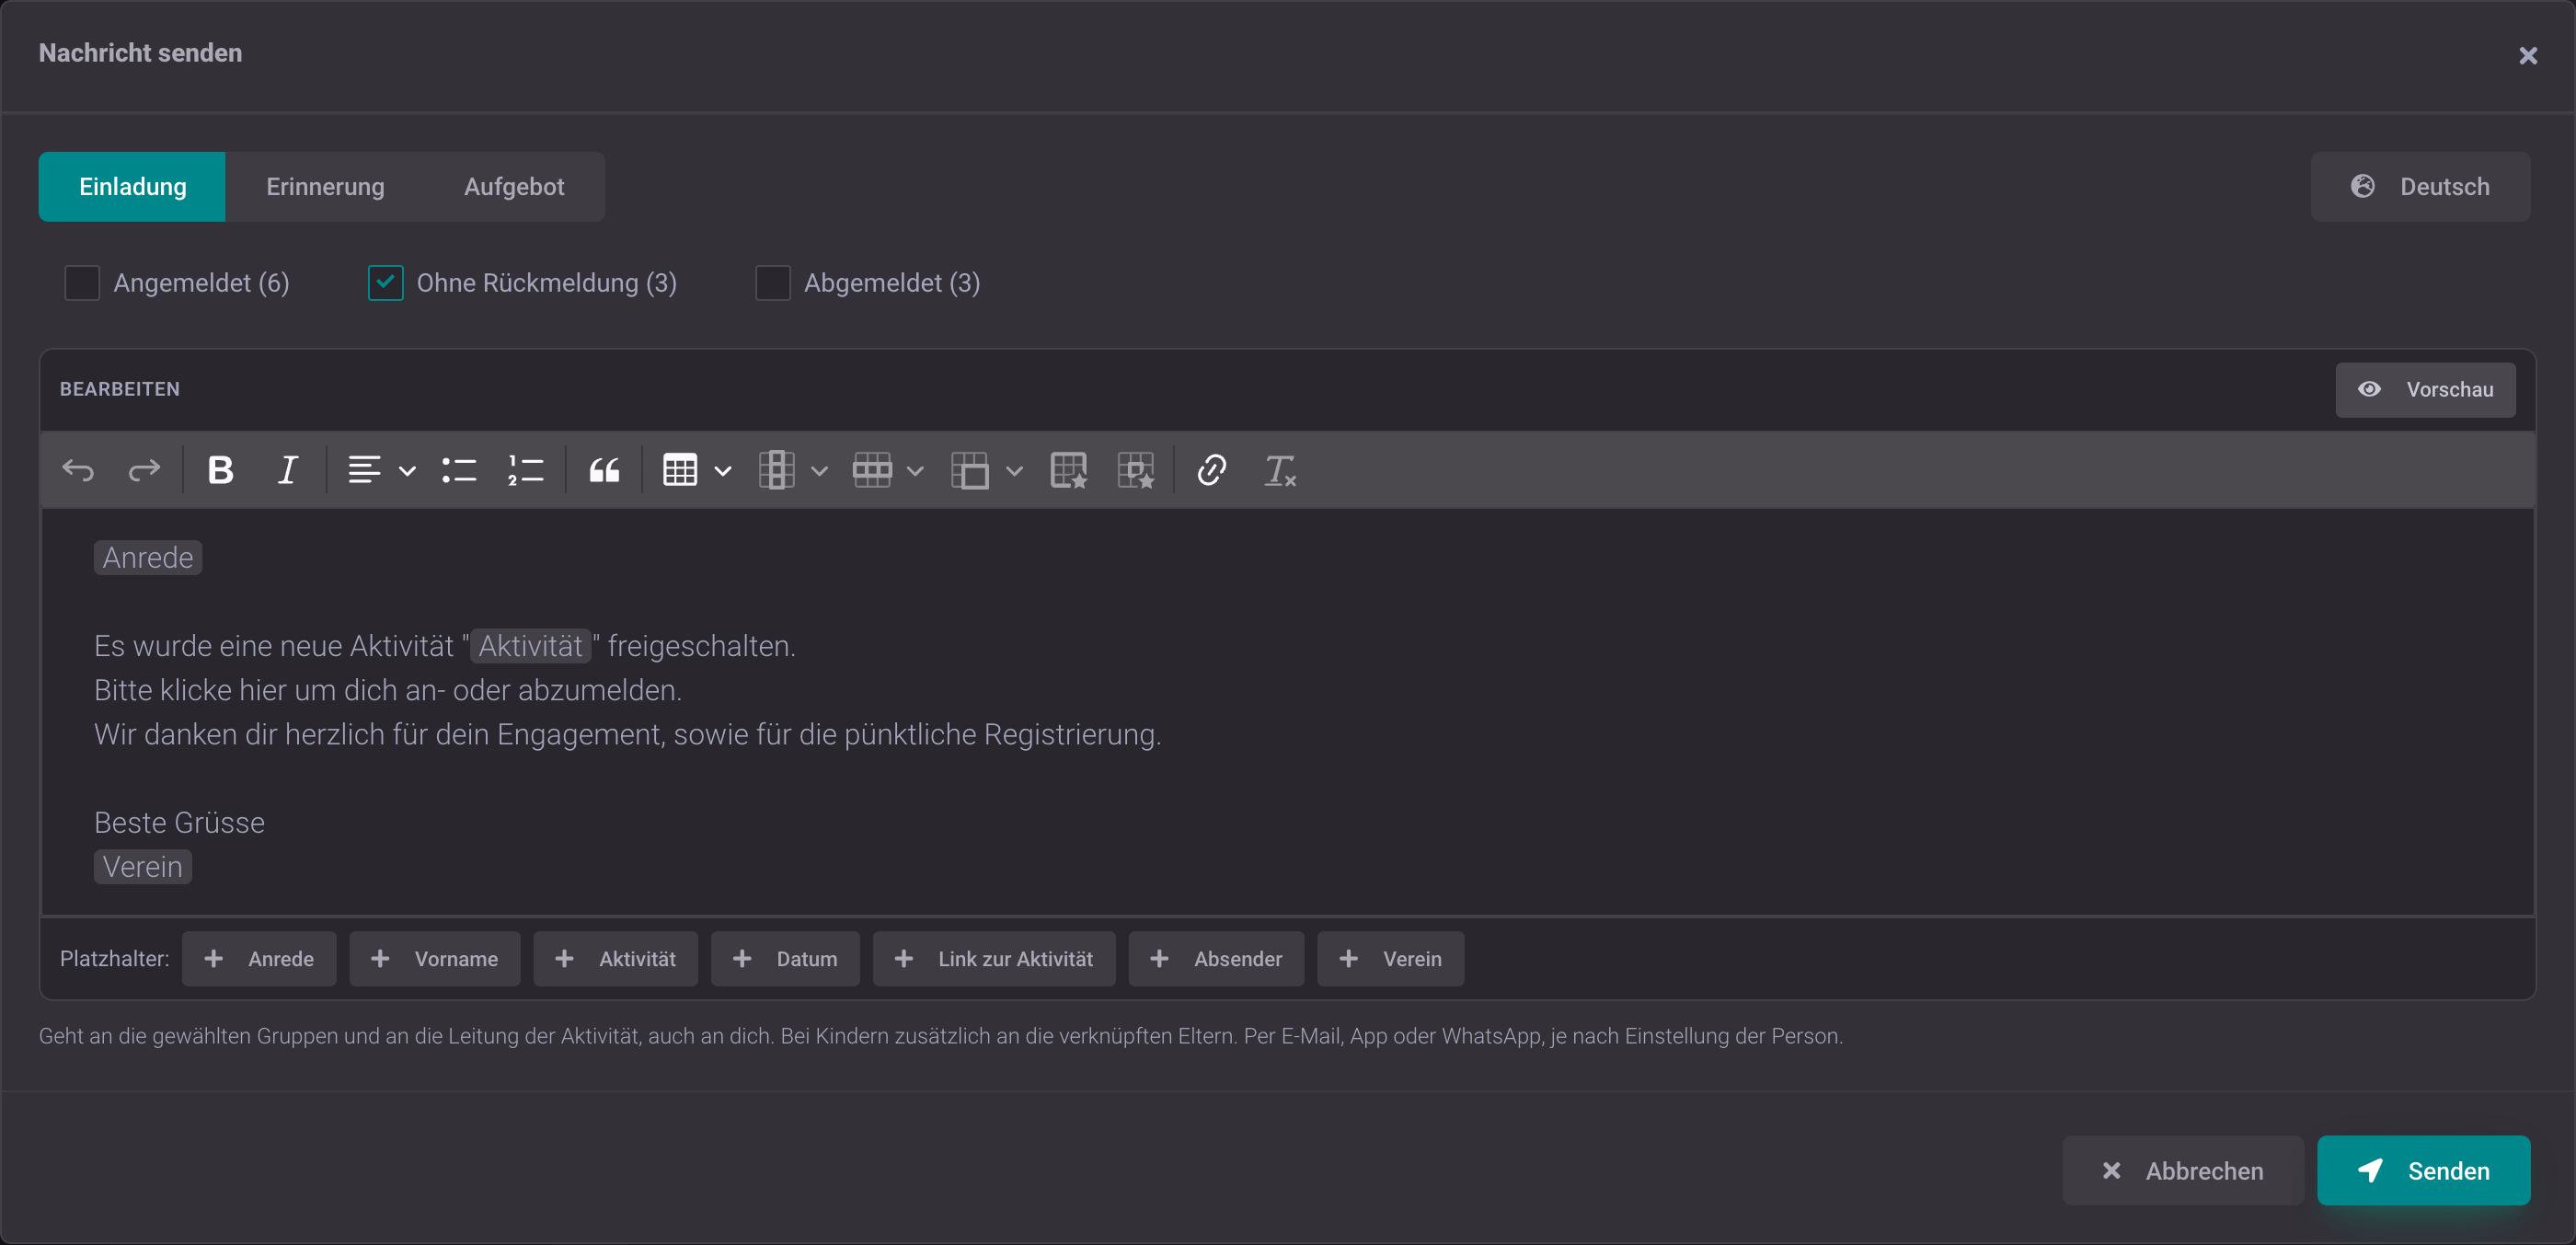Redo the last edit
Viewport: 2576px width, 1245px height.
(144, 470)
